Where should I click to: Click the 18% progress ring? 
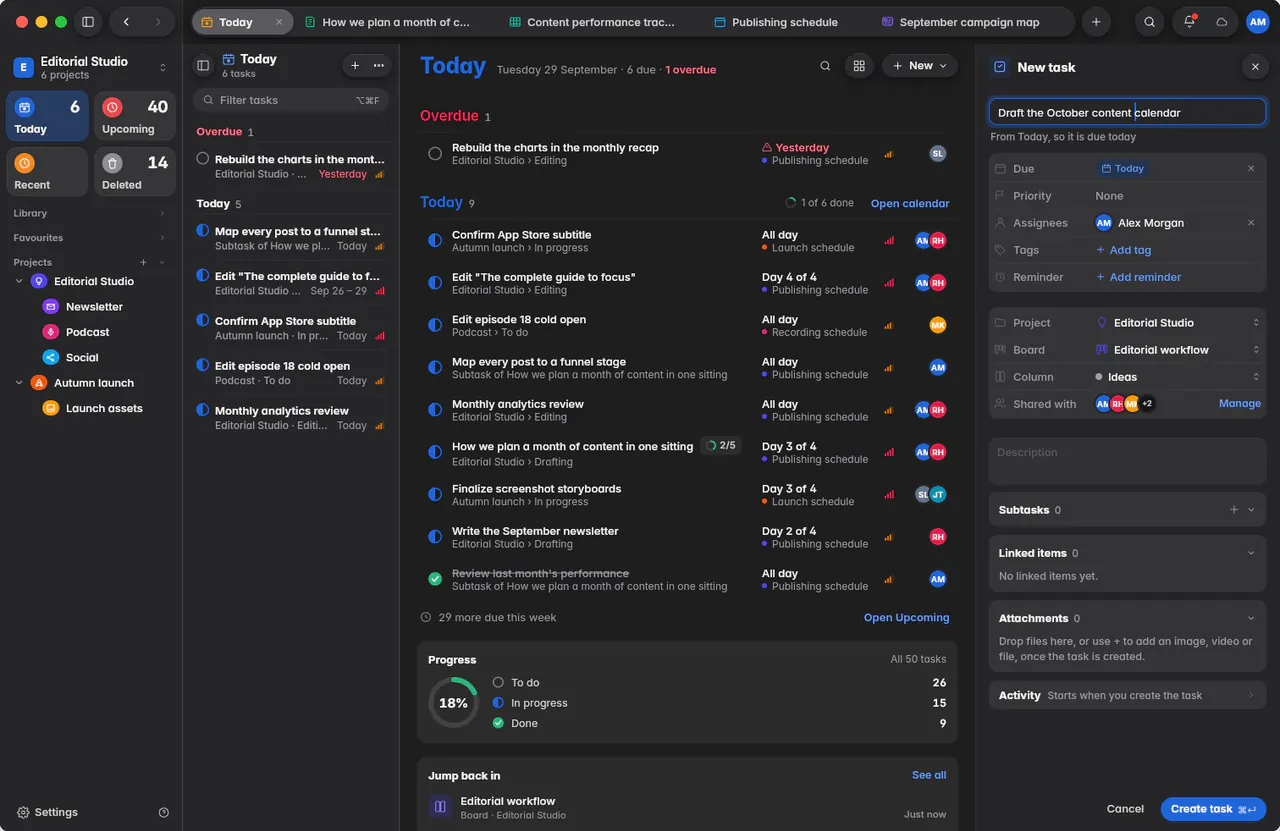(x=453, y=703)
